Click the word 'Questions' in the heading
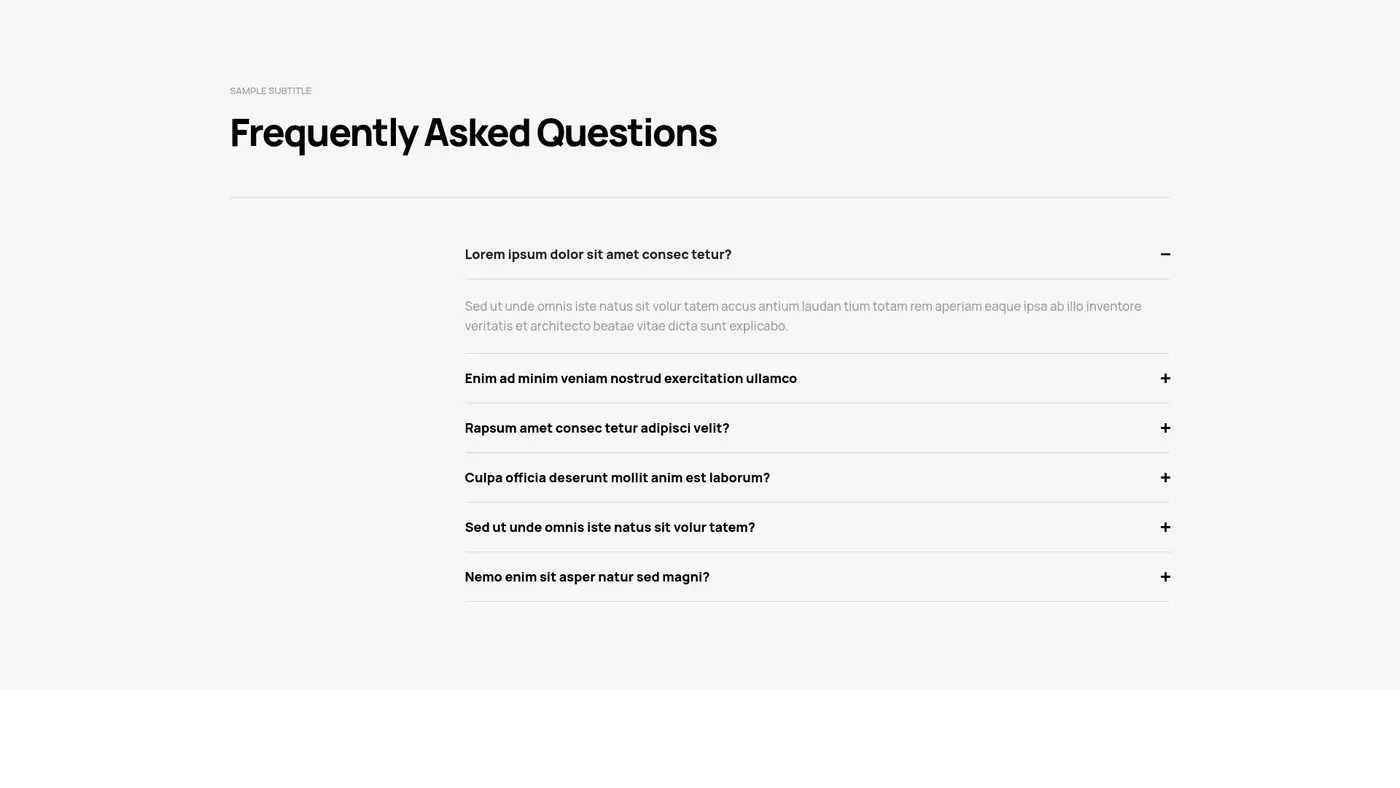 (x=626, y=133)
